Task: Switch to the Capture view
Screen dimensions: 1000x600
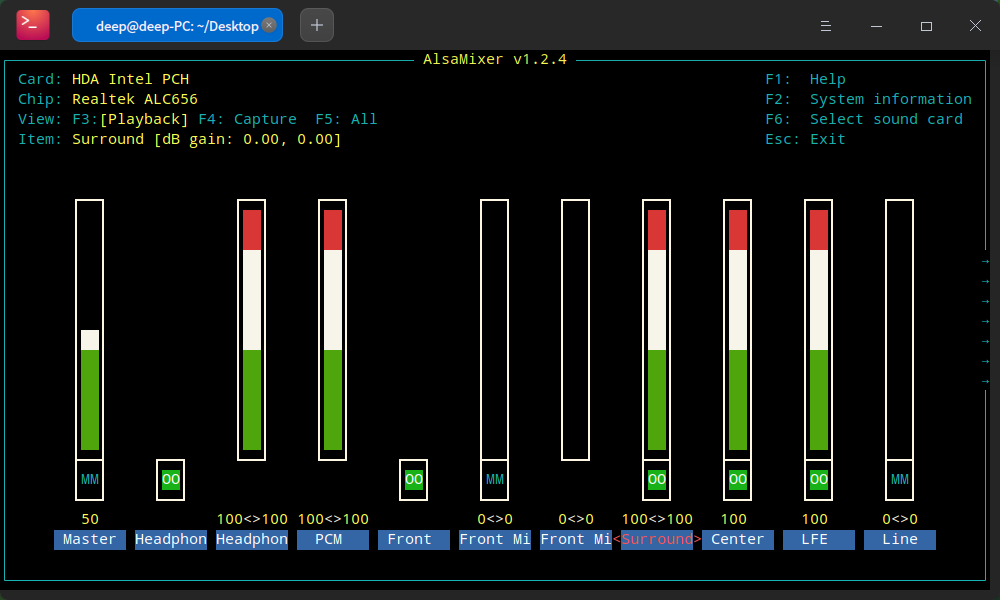Action: [247, 119]
